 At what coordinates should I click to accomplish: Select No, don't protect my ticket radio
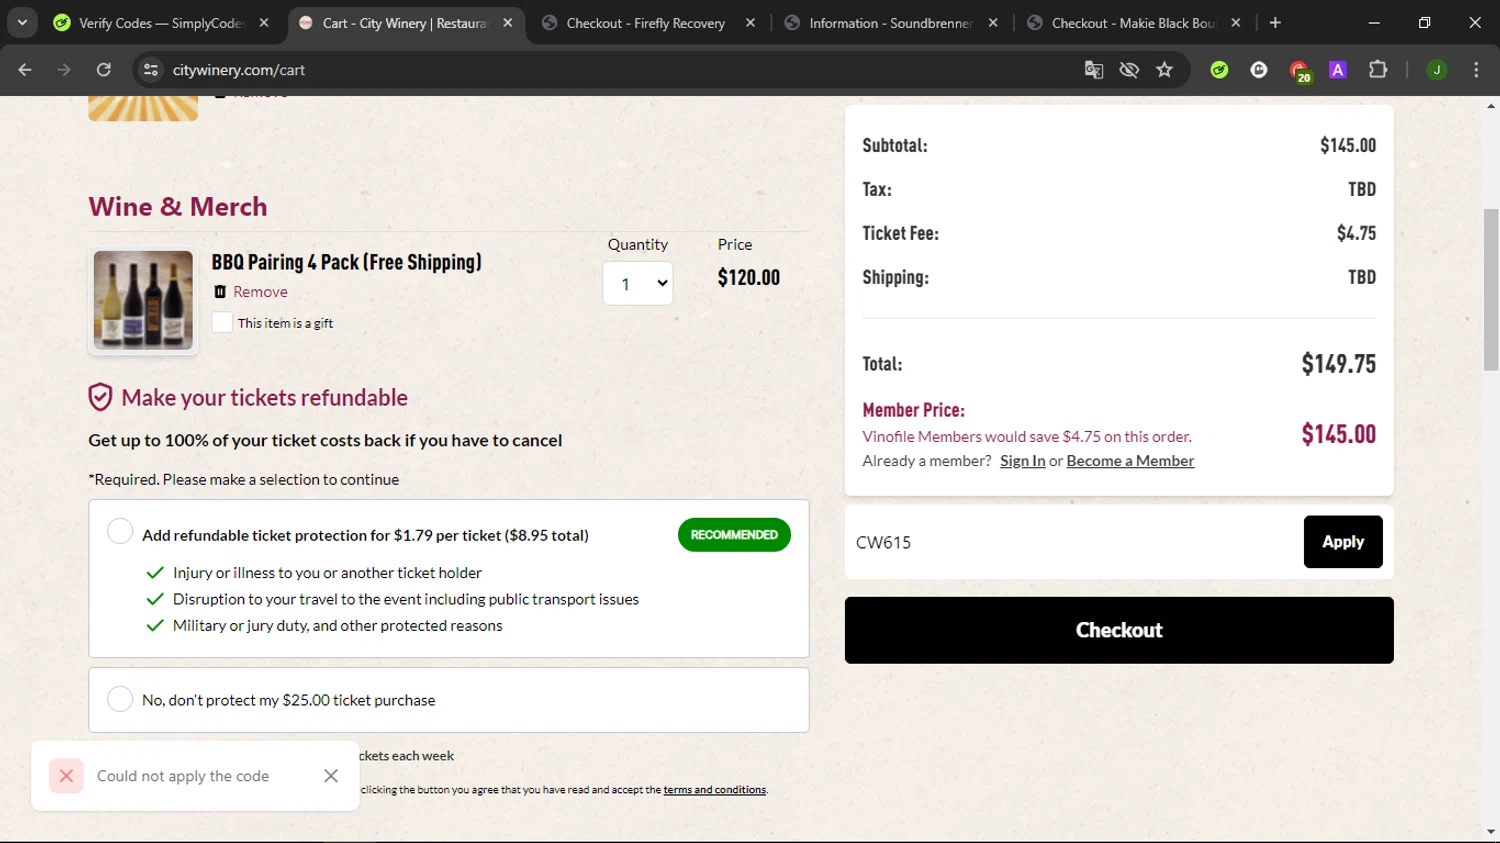[x=120, y=699]
